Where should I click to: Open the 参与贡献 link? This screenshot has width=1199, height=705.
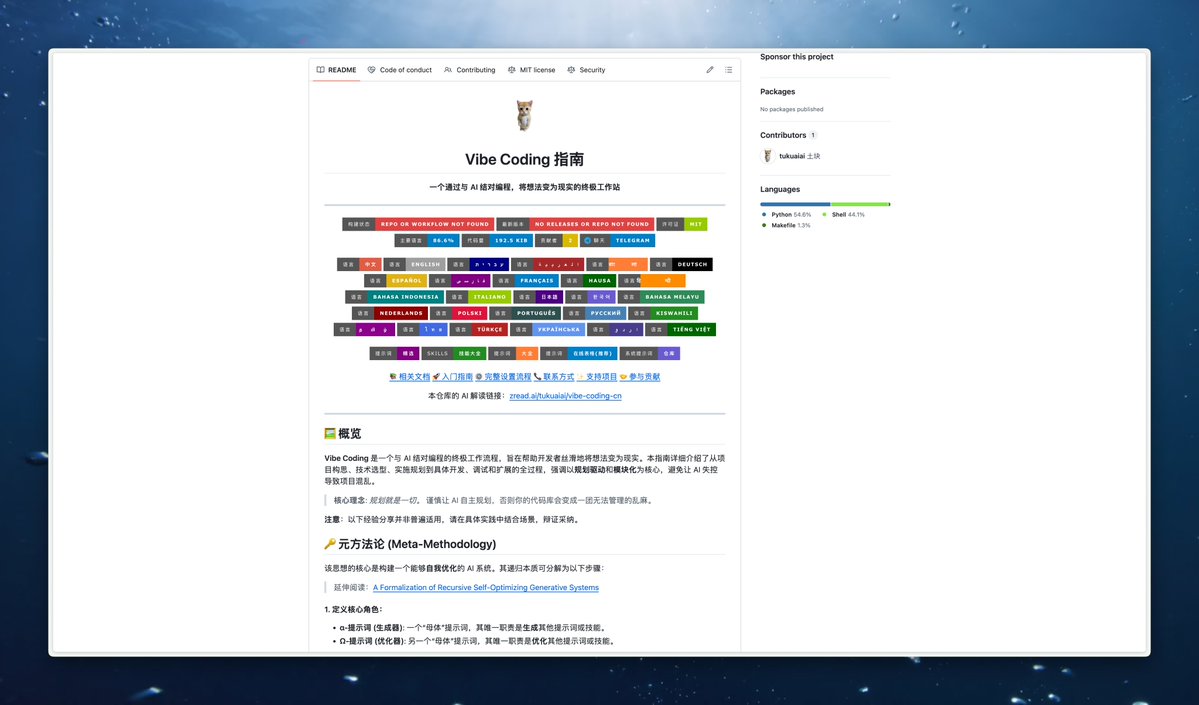[640, 377]
